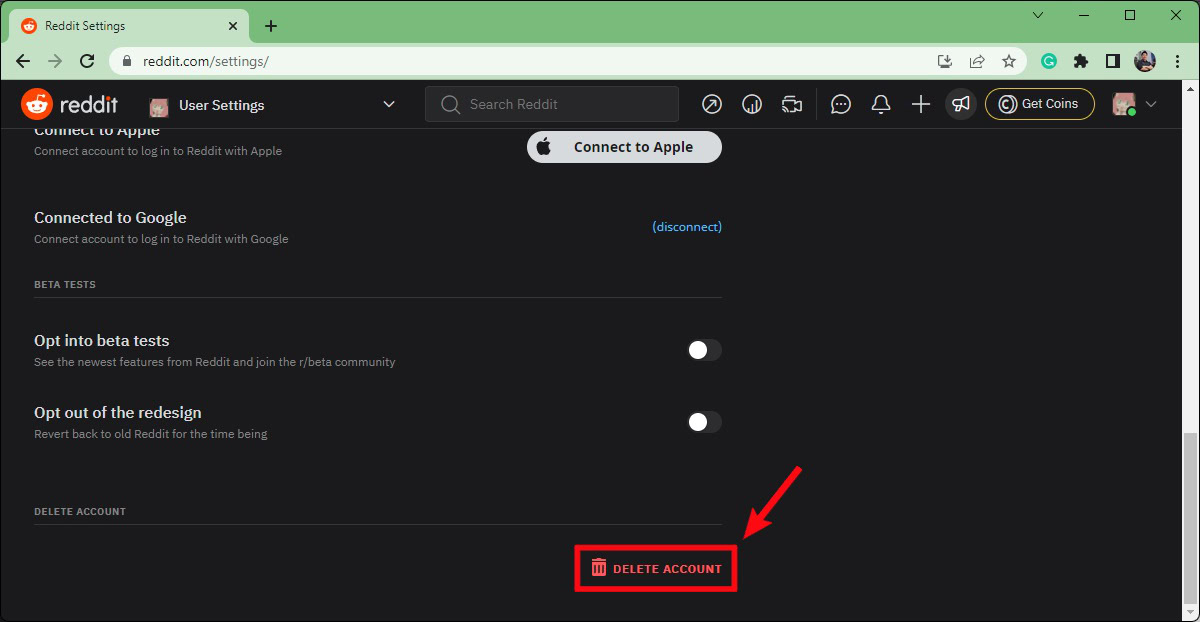1200x622 pixels.
Task: Open the Extensions puzzle icon
Action: pyautogui.click(x=1081, y=61)
